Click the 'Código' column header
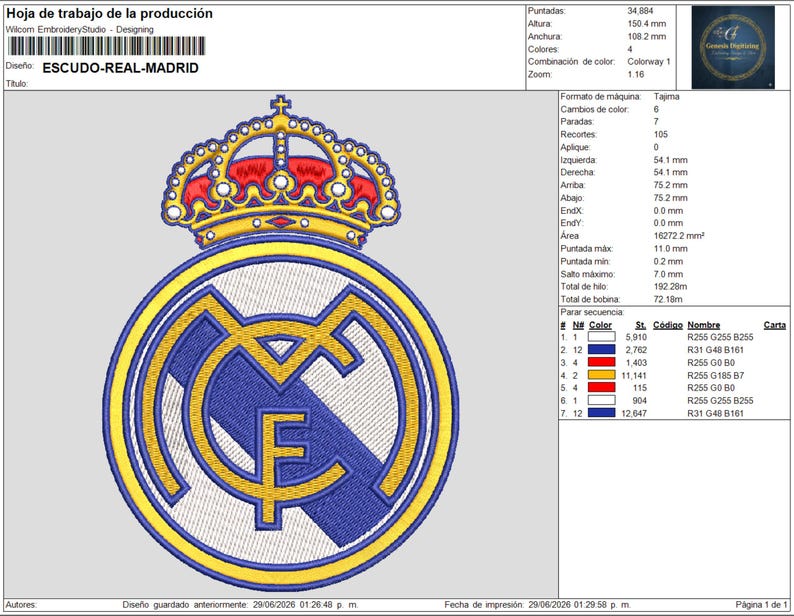 (667, 325)
